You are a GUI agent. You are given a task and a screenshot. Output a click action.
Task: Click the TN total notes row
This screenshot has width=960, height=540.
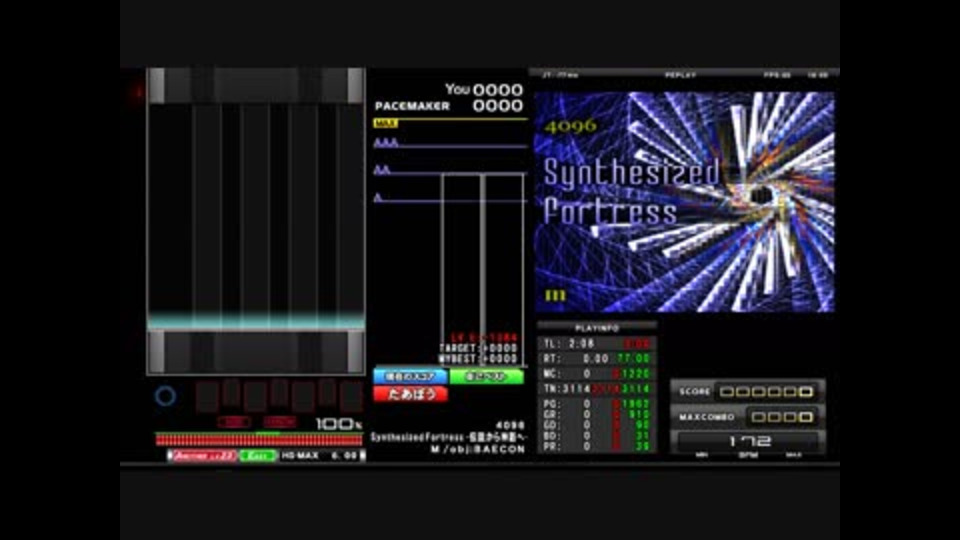pyautogui.click(x=597, y=389)
